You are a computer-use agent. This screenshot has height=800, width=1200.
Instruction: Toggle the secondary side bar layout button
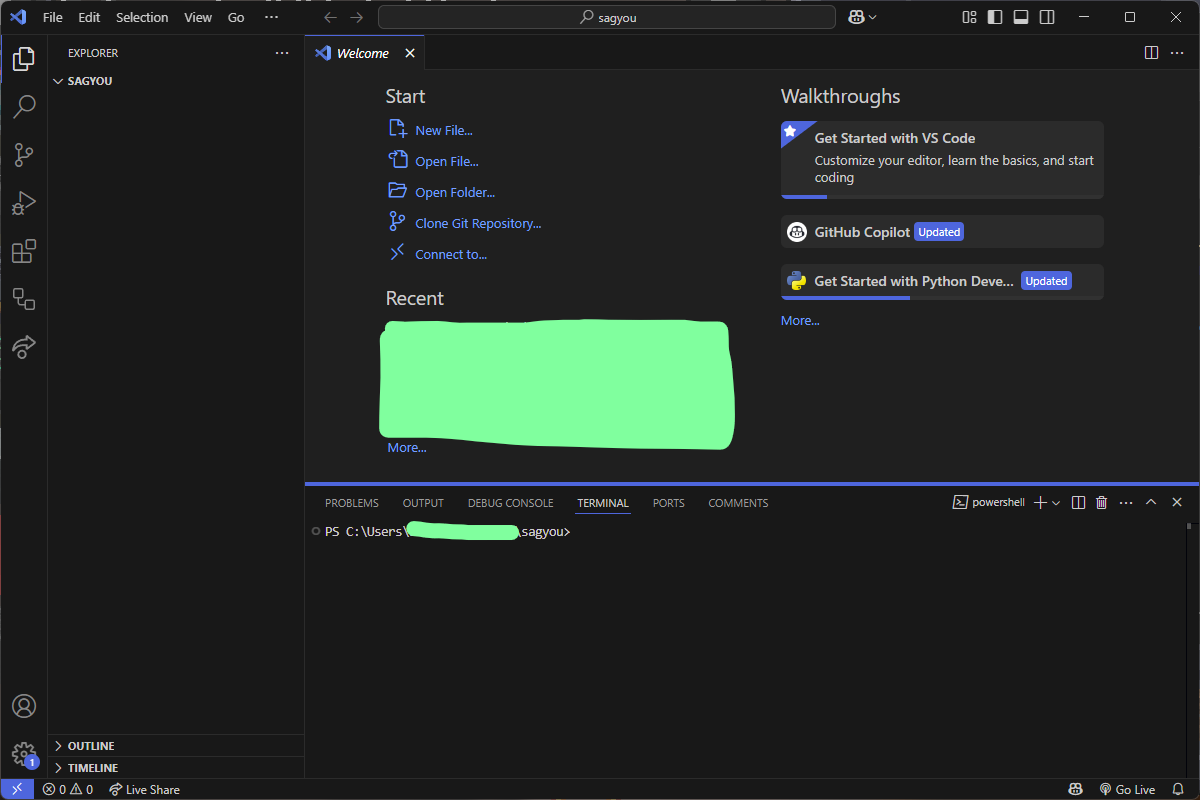(x=1047, y=17)
